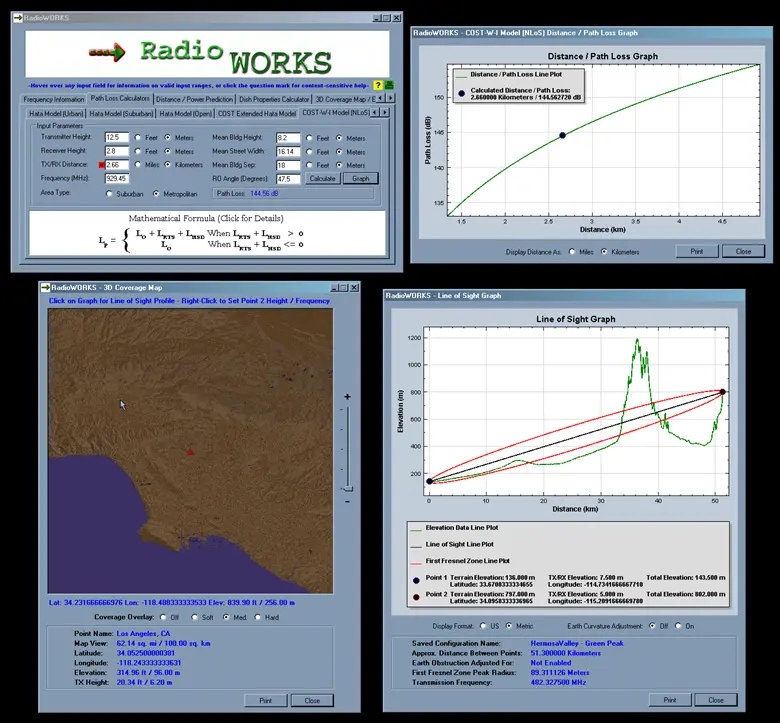Open the Frequency Information tab

(x=54, y=99)
